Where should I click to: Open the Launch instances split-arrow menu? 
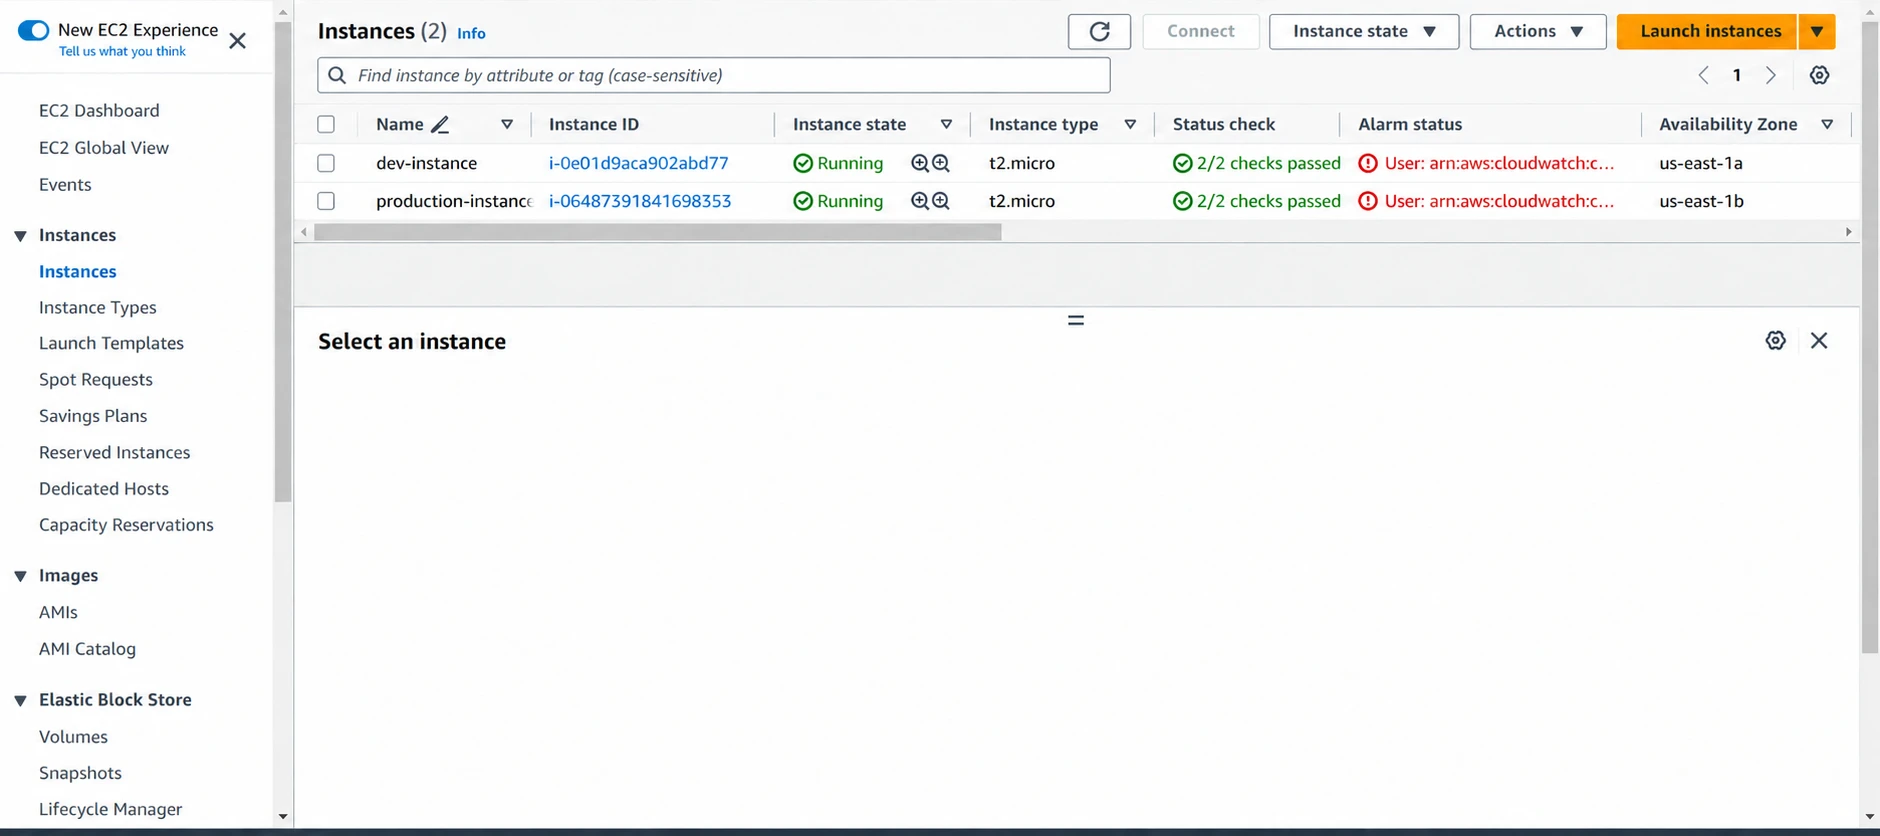[x=1817, y=31]
